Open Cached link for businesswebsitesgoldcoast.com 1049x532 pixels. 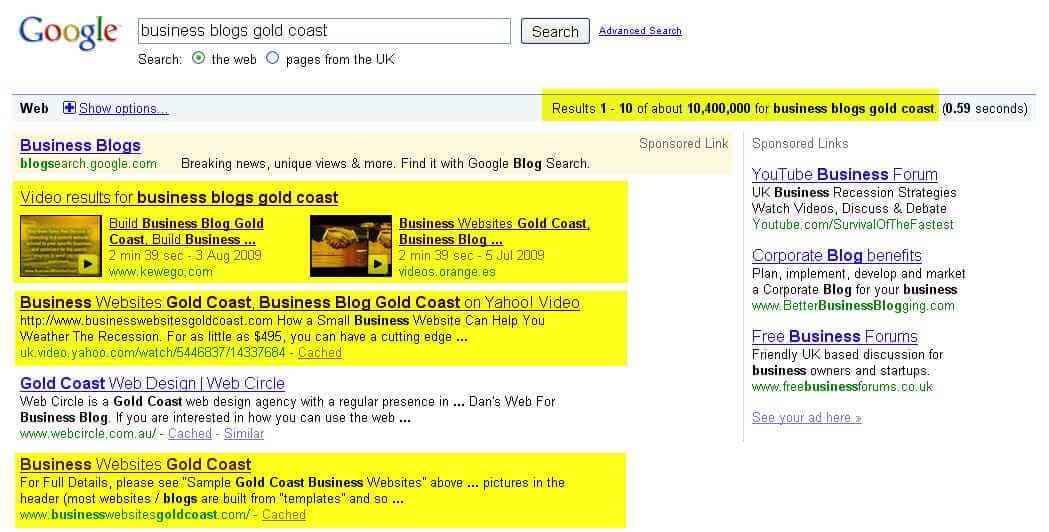pyautogui.click(x=284, y=515)
